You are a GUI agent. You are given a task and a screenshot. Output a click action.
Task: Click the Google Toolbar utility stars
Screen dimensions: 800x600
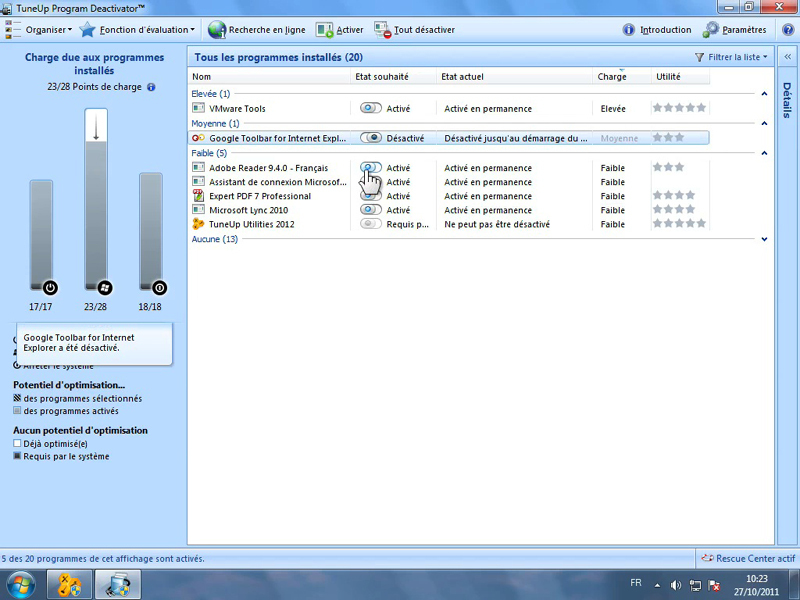[668, 137]
